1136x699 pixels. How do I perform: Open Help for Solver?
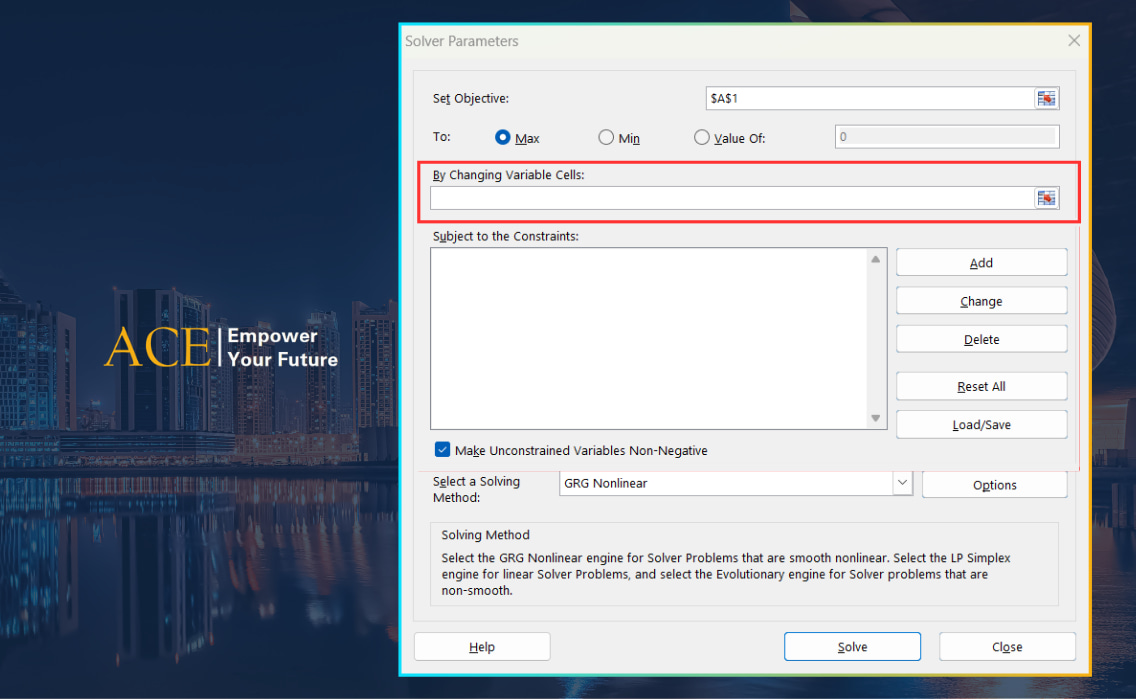482,647
